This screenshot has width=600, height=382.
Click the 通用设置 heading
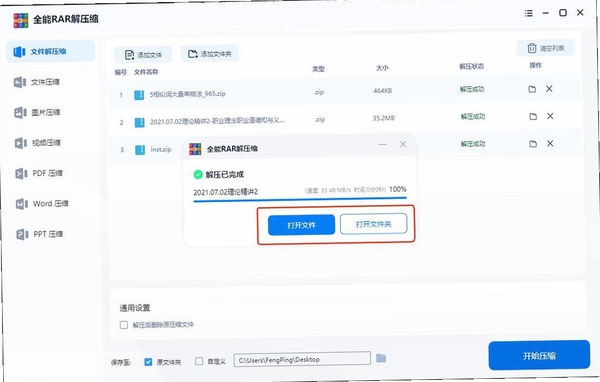pos(135,308)
